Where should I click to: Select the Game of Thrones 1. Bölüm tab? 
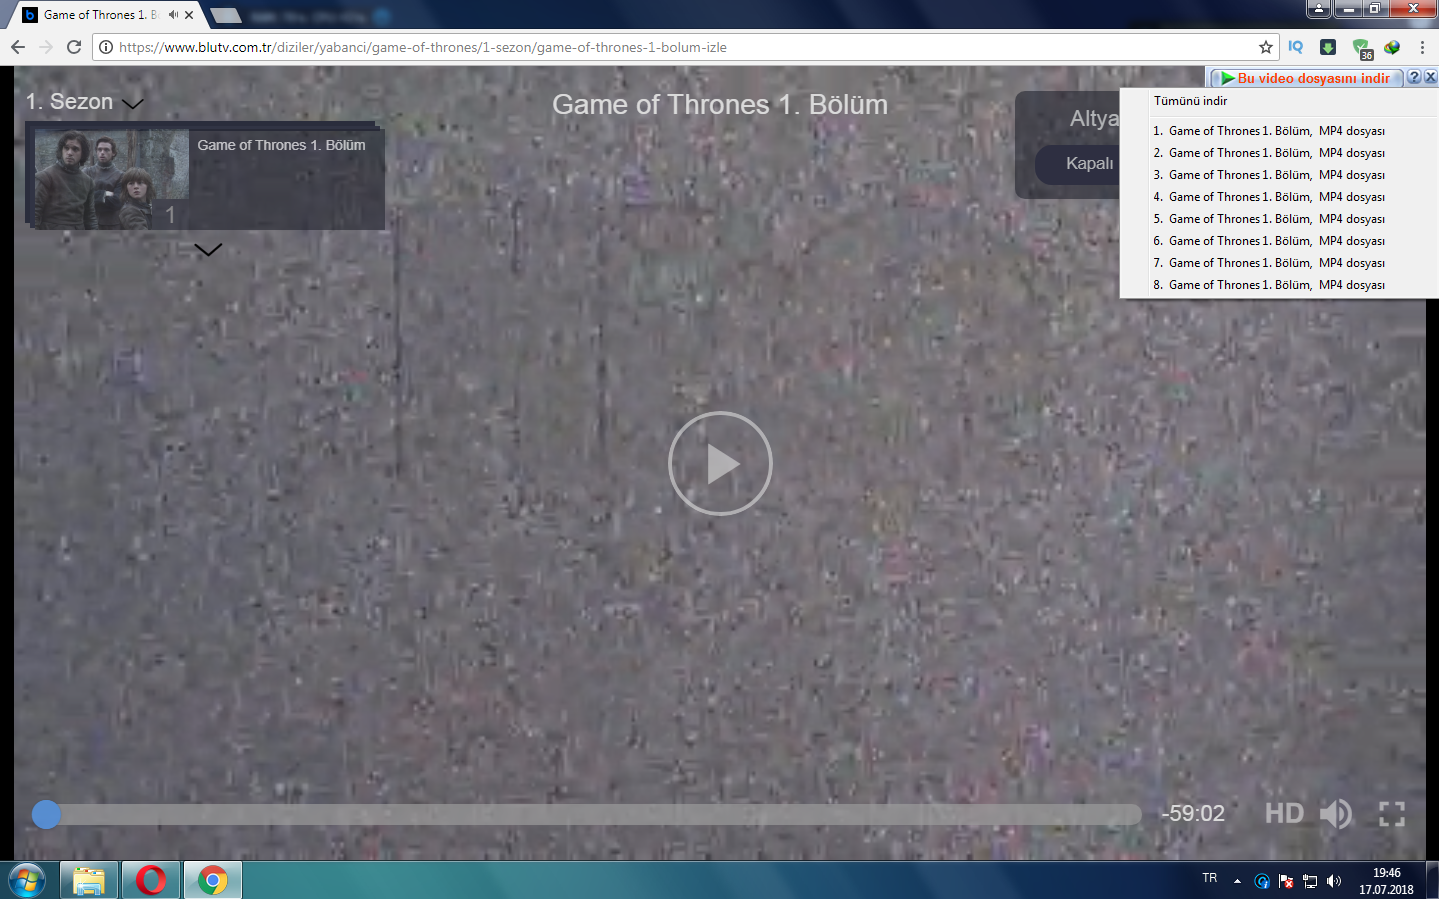tap(100, 15)
